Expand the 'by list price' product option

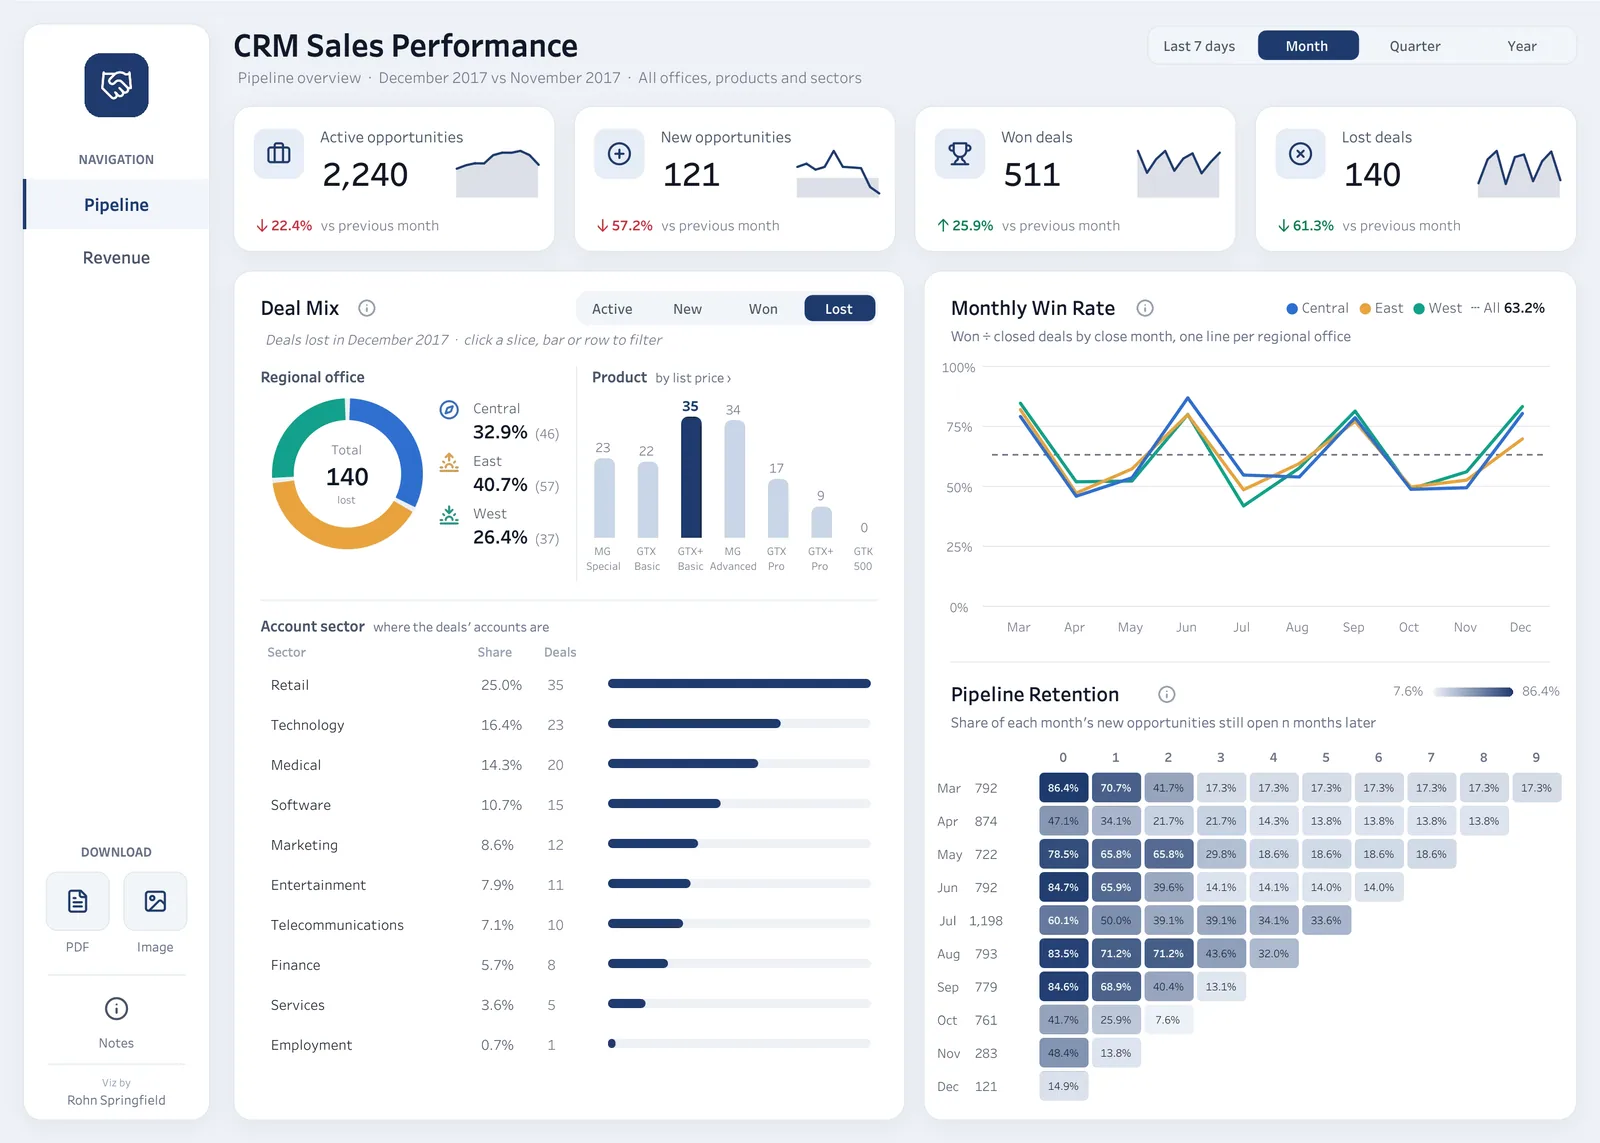(x=693, y=378)
